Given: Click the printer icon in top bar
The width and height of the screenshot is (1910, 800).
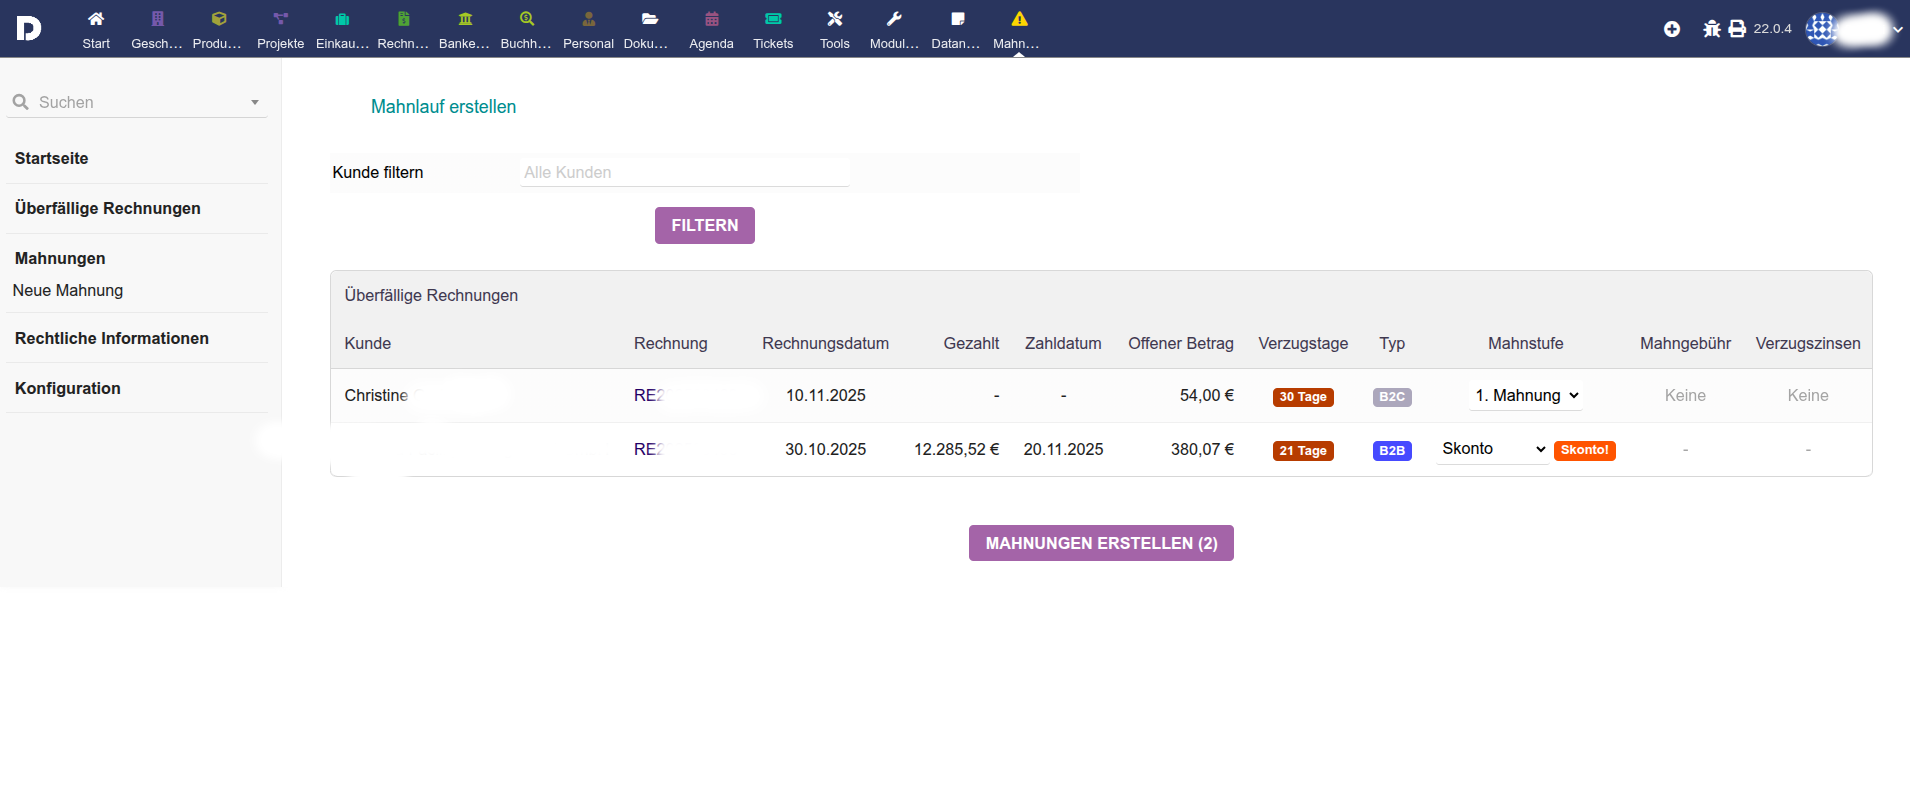Looking at the screenshot, I should pos(1738,29).
